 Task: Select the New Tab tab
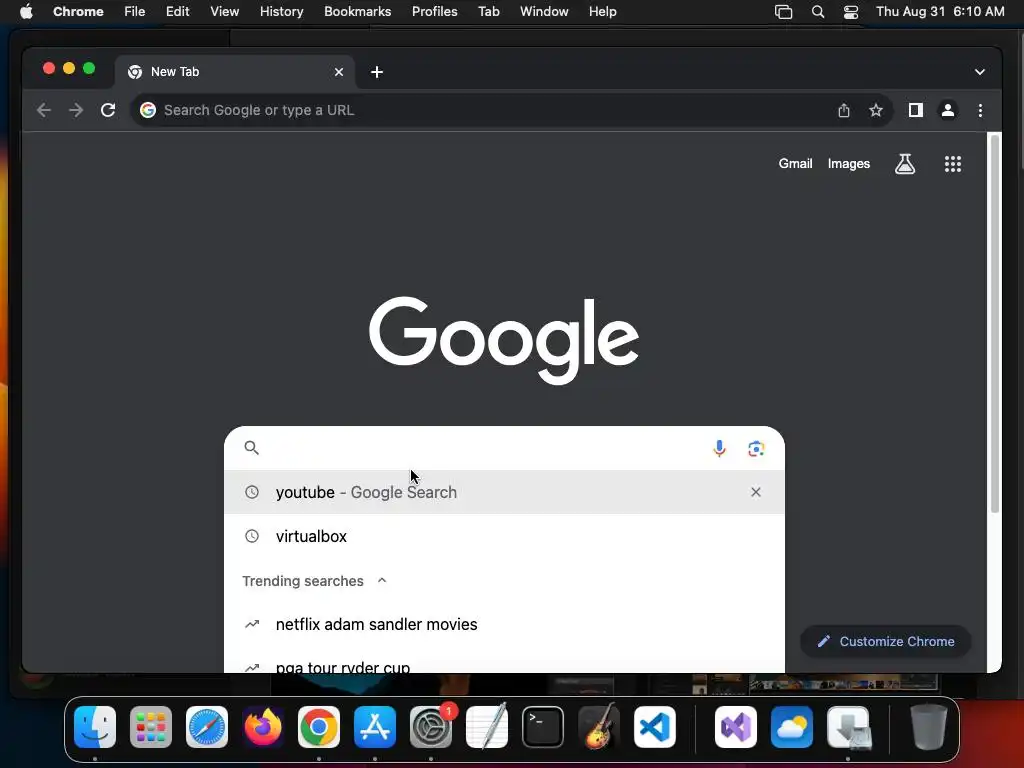pyautogui.click(x=235, y=72)
